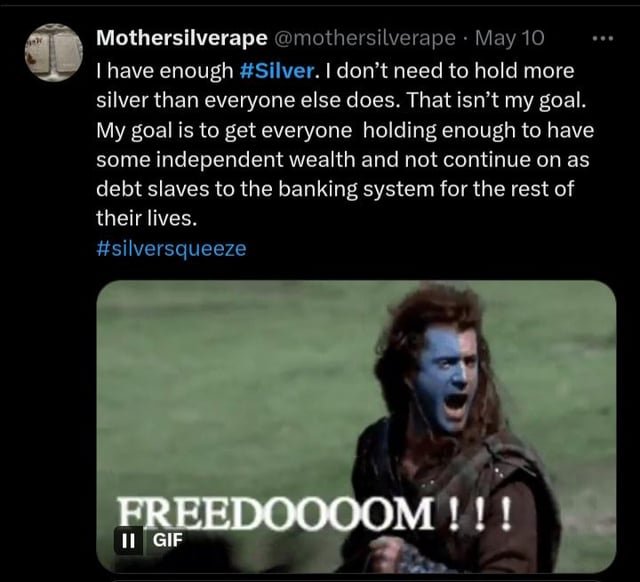
Task: Click the tweet text "some independent wealth"
Action: (226, 160)
